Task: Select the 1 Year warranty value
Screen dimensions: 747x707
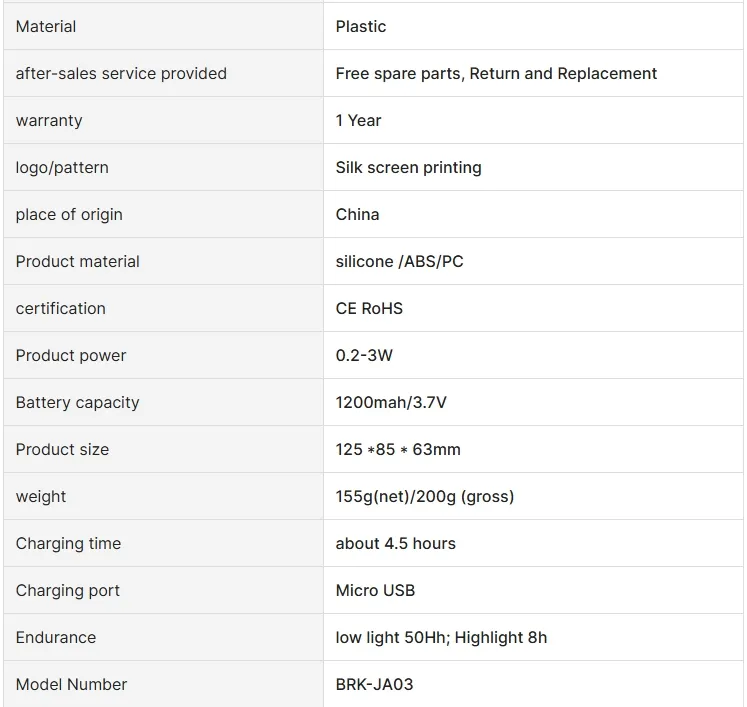Action: pos(358,121)
